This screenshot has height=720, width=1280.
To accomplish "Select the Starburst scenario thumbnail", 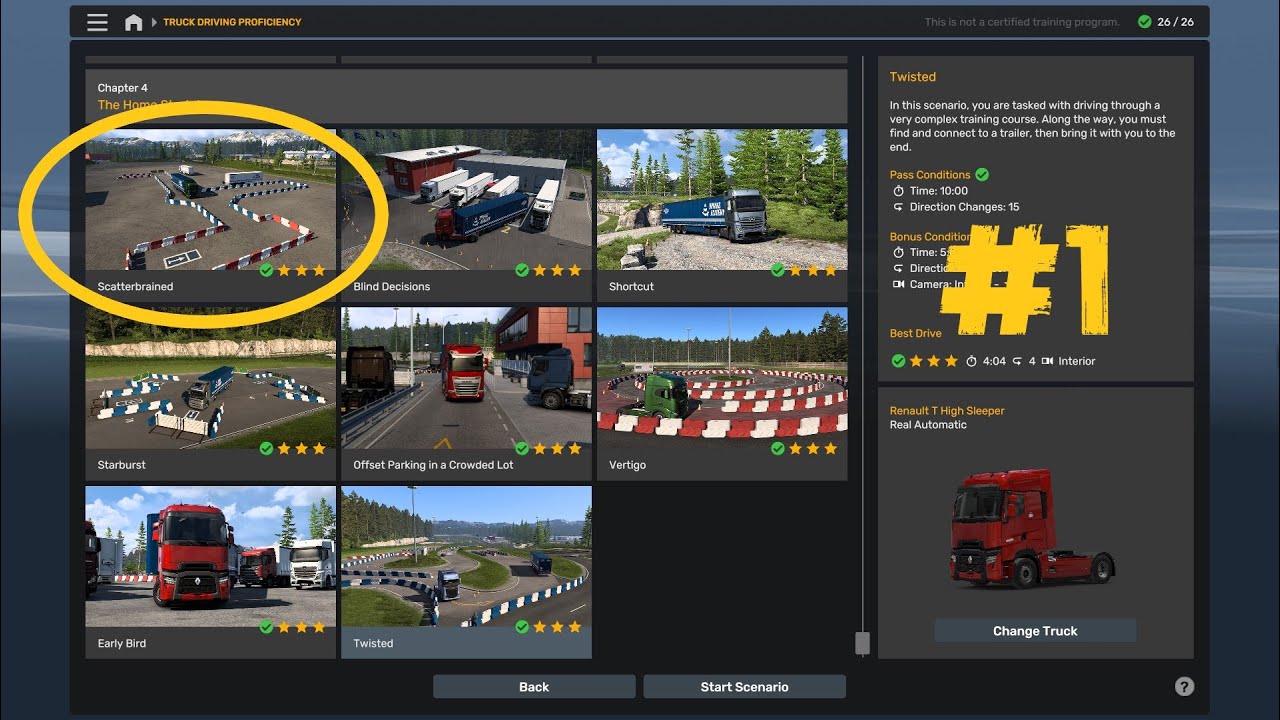I will click(x=210, y=378).
